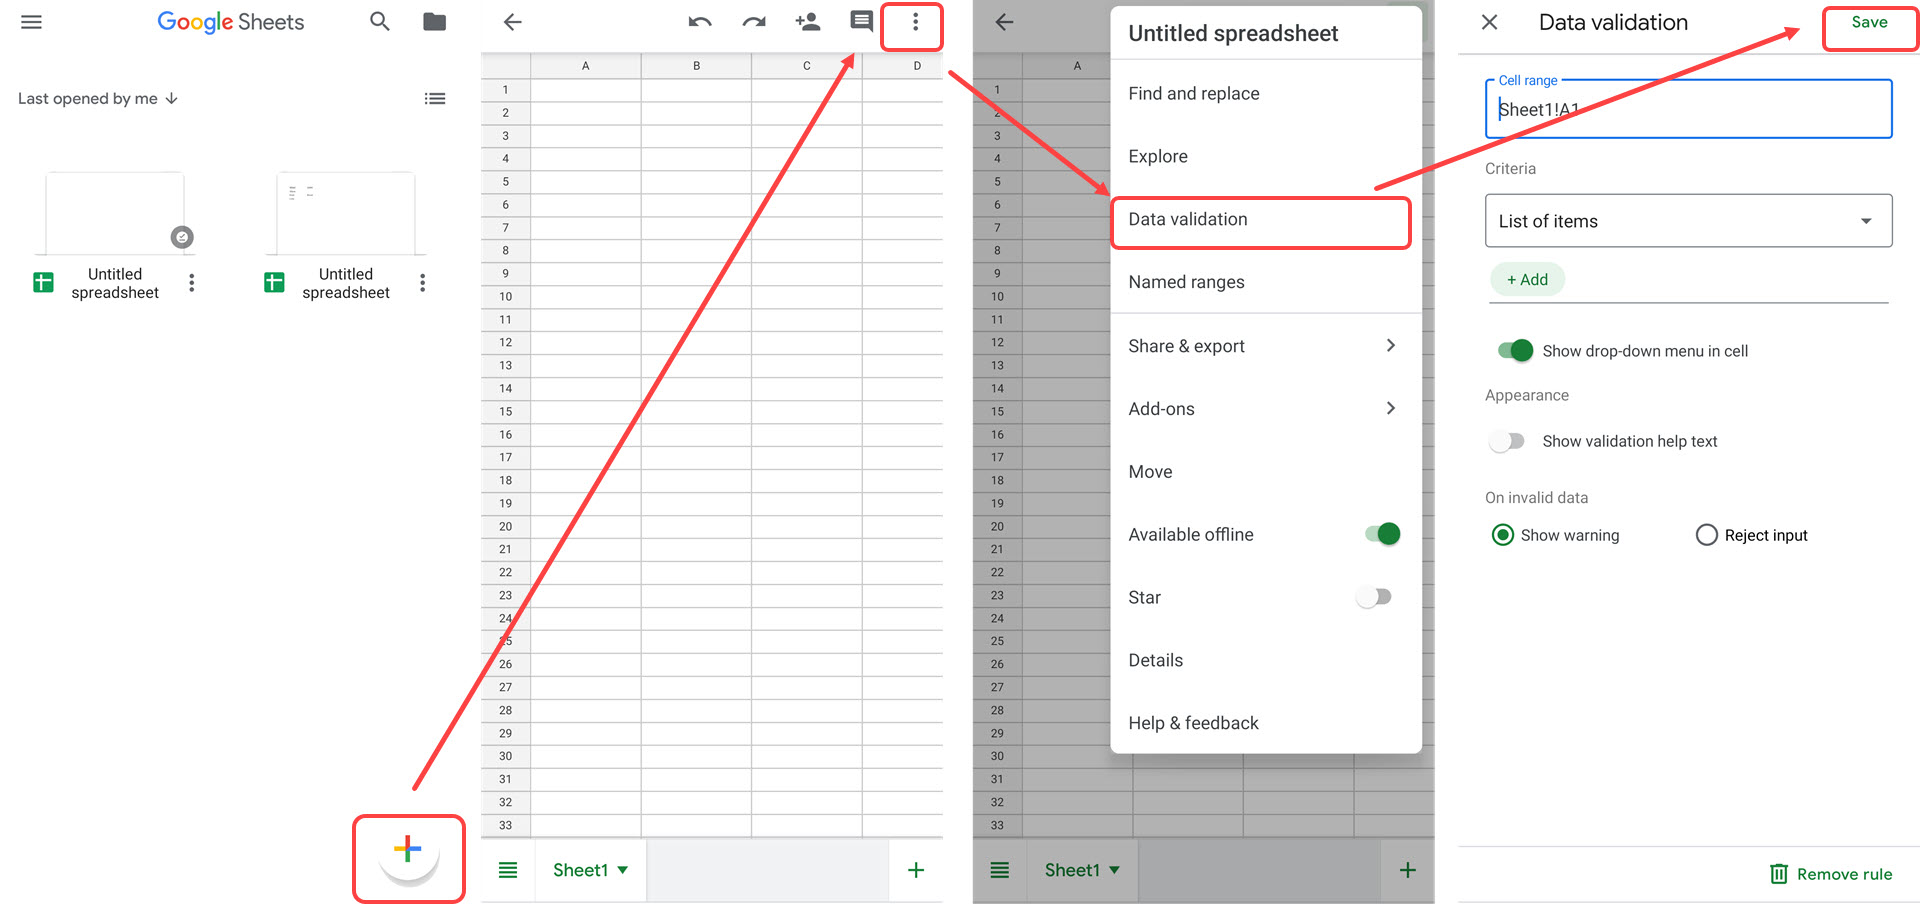Click the Add button under criteria
This screenshot has width=1920, height=904.
click(1527, 279)
